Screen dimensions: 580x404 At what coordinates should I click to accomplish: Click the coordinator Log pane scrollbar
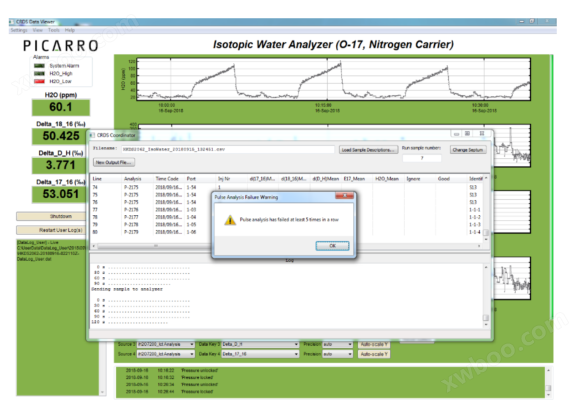[486, 296]
